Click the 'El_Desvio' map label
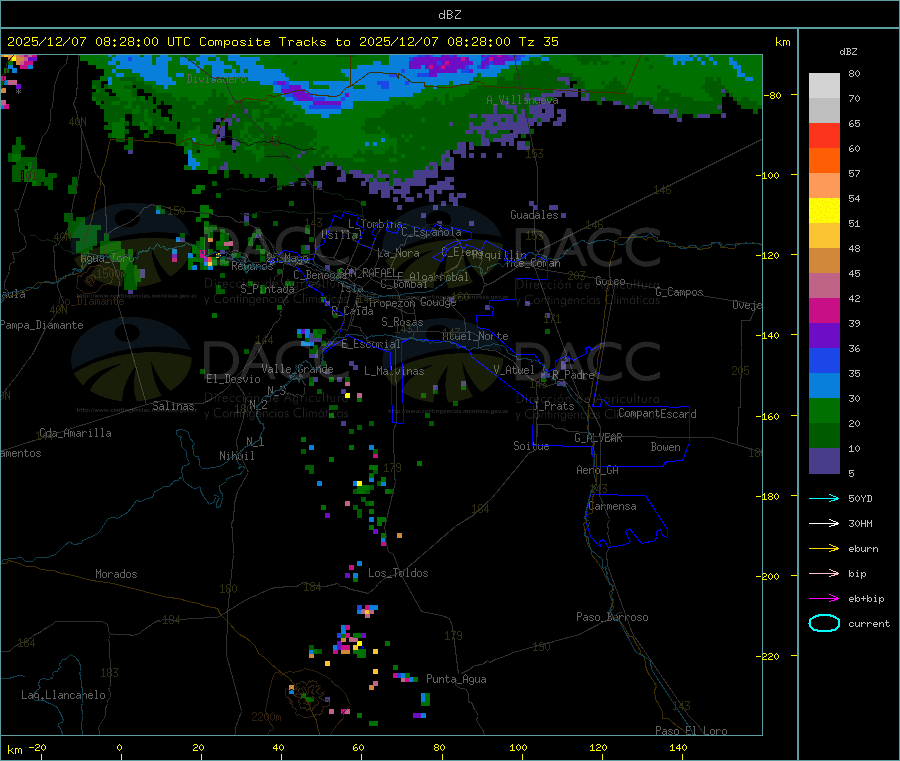 (x=234, y=379)
